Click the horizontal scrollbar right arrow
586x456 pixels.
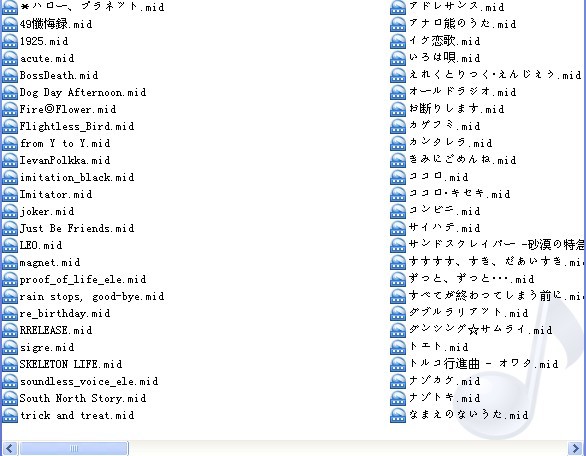click(x=575, y=448)
